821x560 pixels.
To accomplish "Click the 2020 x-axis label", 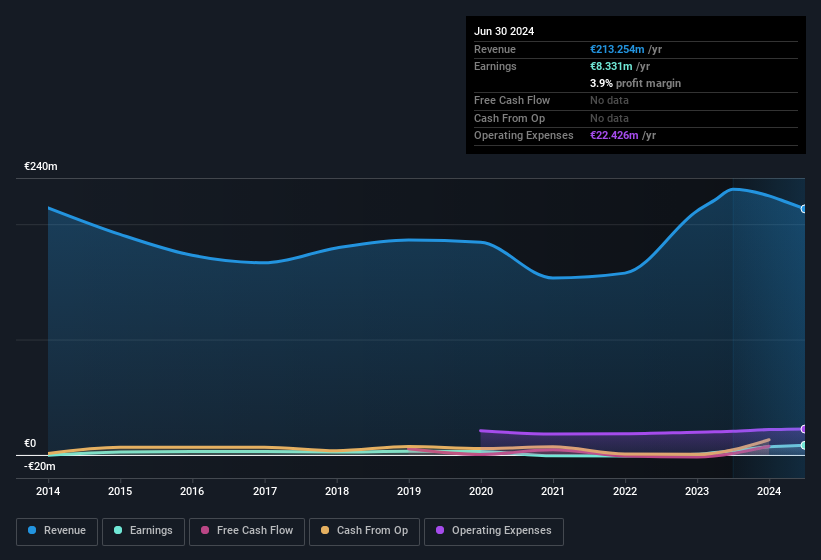I will (x=481, y=491).
